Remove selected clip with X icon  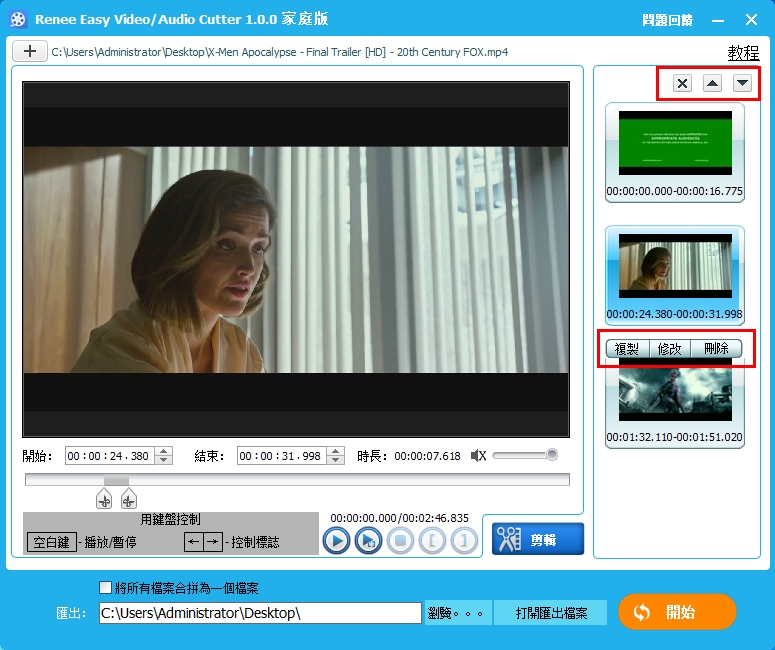[x=682, y=83]
